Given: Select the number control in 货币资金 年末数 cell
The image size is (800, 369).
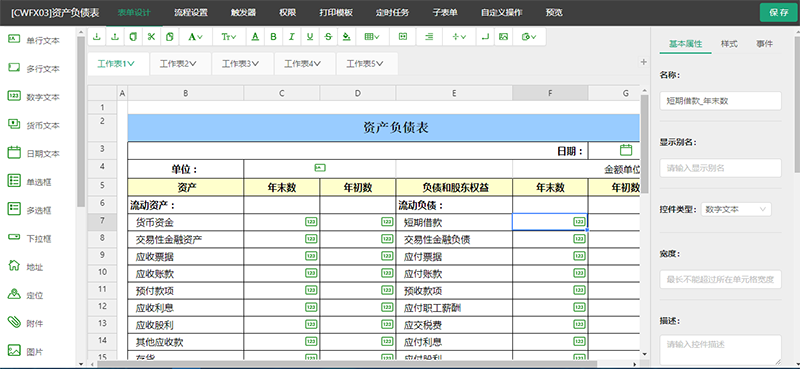Looking at the screenshot, I should coord(311,222).
